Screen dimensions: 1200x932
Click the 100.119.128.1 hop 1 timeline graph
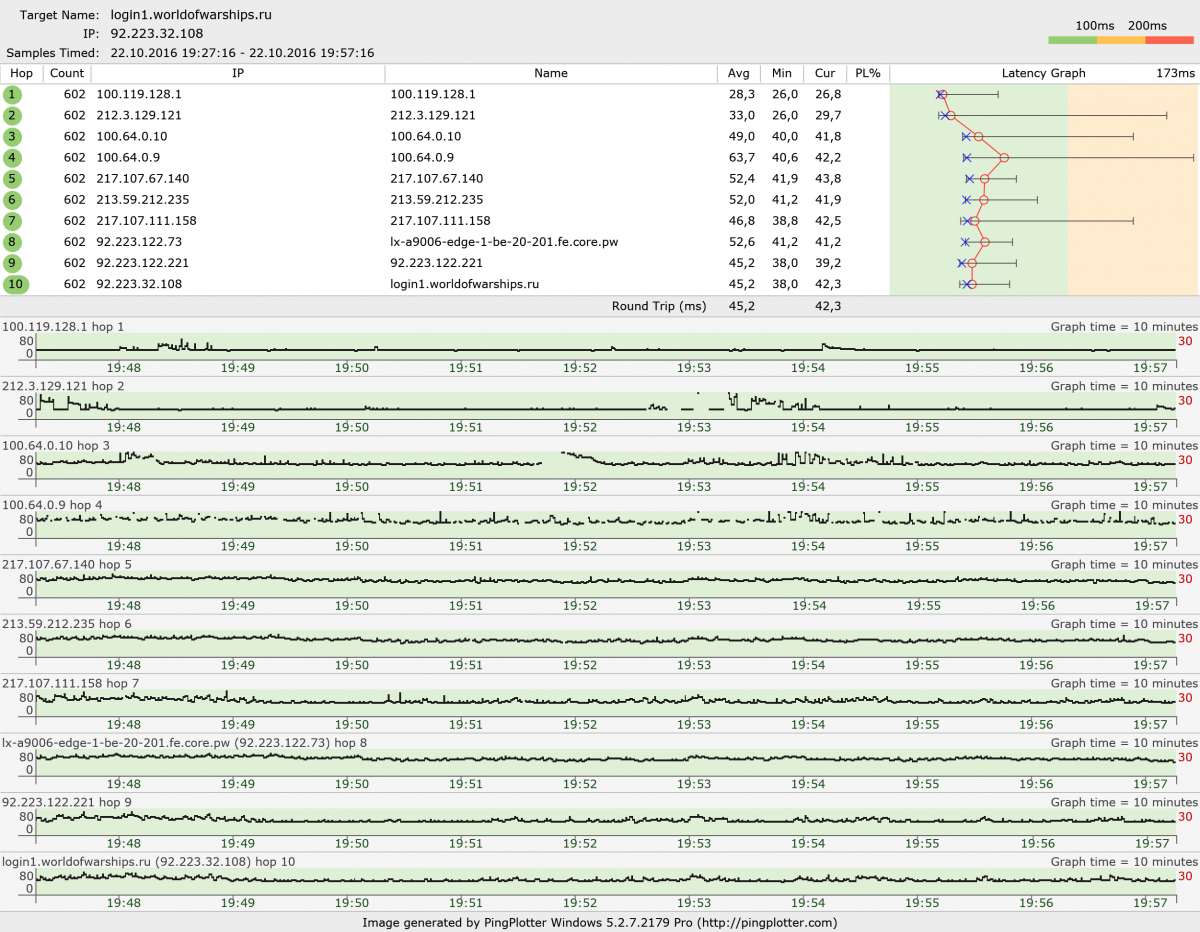pyautogui.click(x=606, y=346)
